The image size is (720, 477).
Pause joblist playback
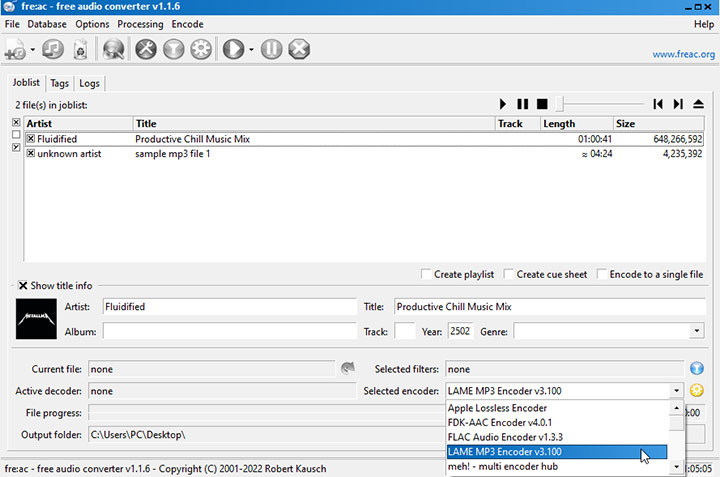click(523, 104)
